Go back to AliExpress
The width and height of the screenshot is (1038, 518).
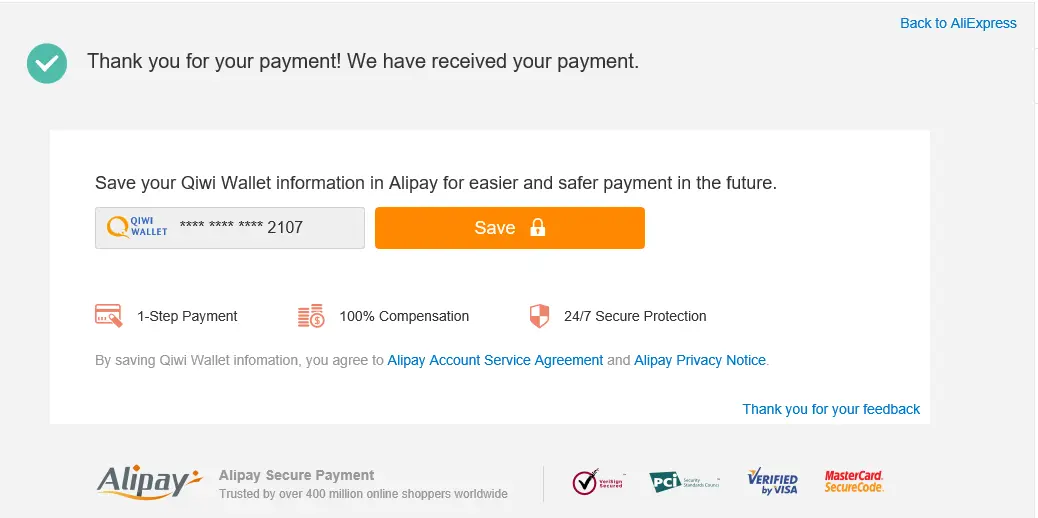pyautogui.click(x=958, y=23)
